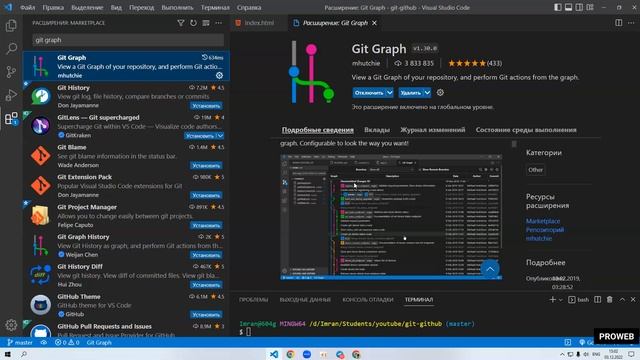
Task: Switch to Журнал изменений tab
Action: click(x=432, y=130)
